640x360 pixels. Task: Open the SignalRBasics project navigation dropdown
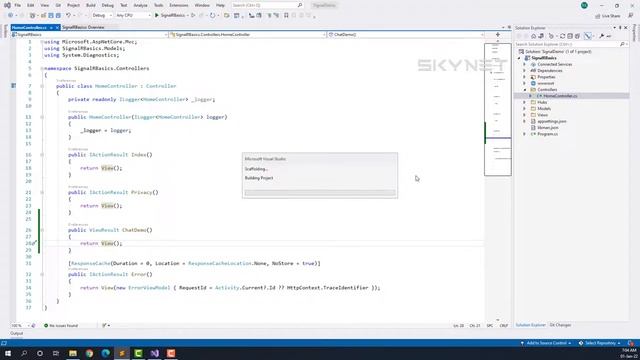(x=89, y=35)
